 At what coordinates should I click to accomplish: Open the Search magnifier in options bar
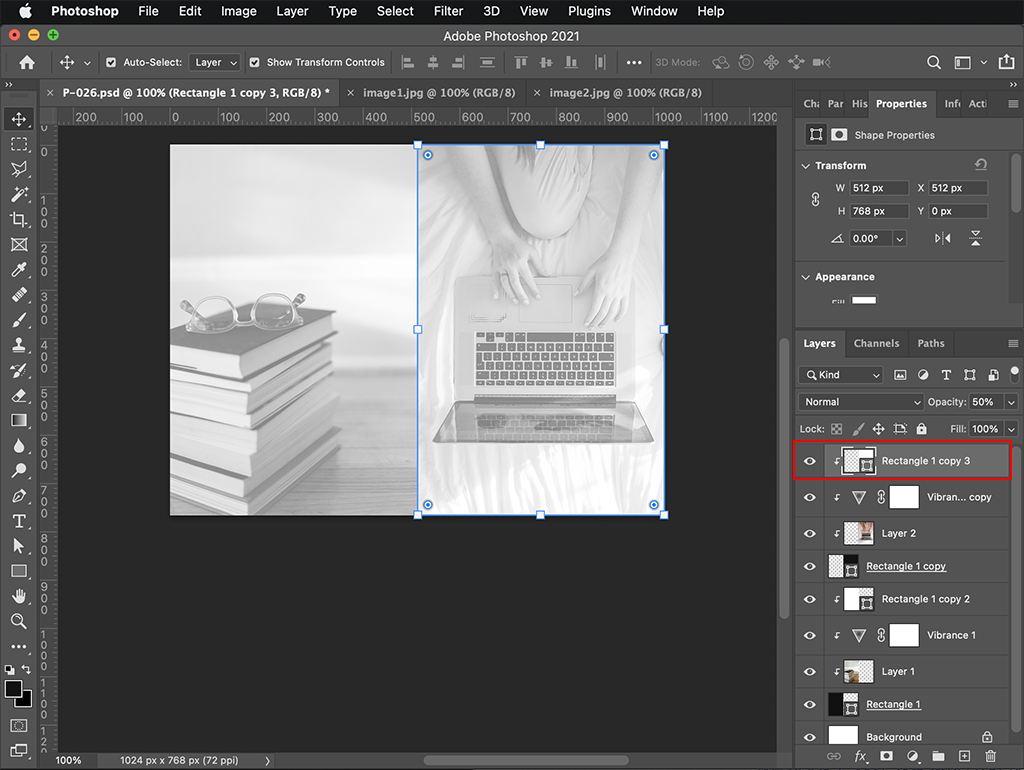pos(934,62)
